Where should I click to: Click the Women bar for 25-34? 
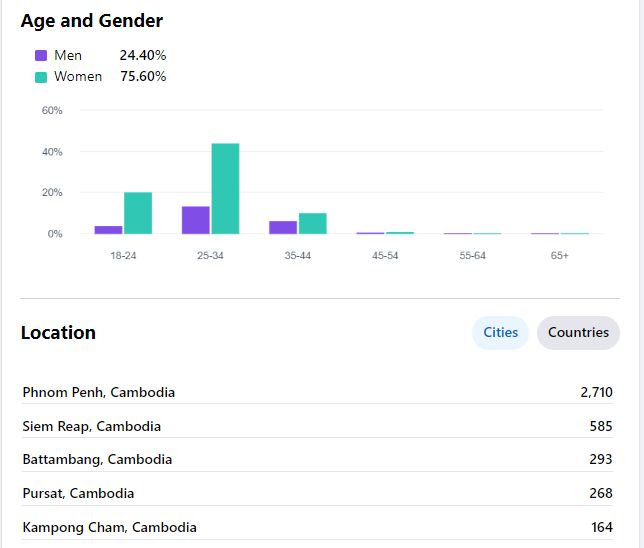click(225, 189)
